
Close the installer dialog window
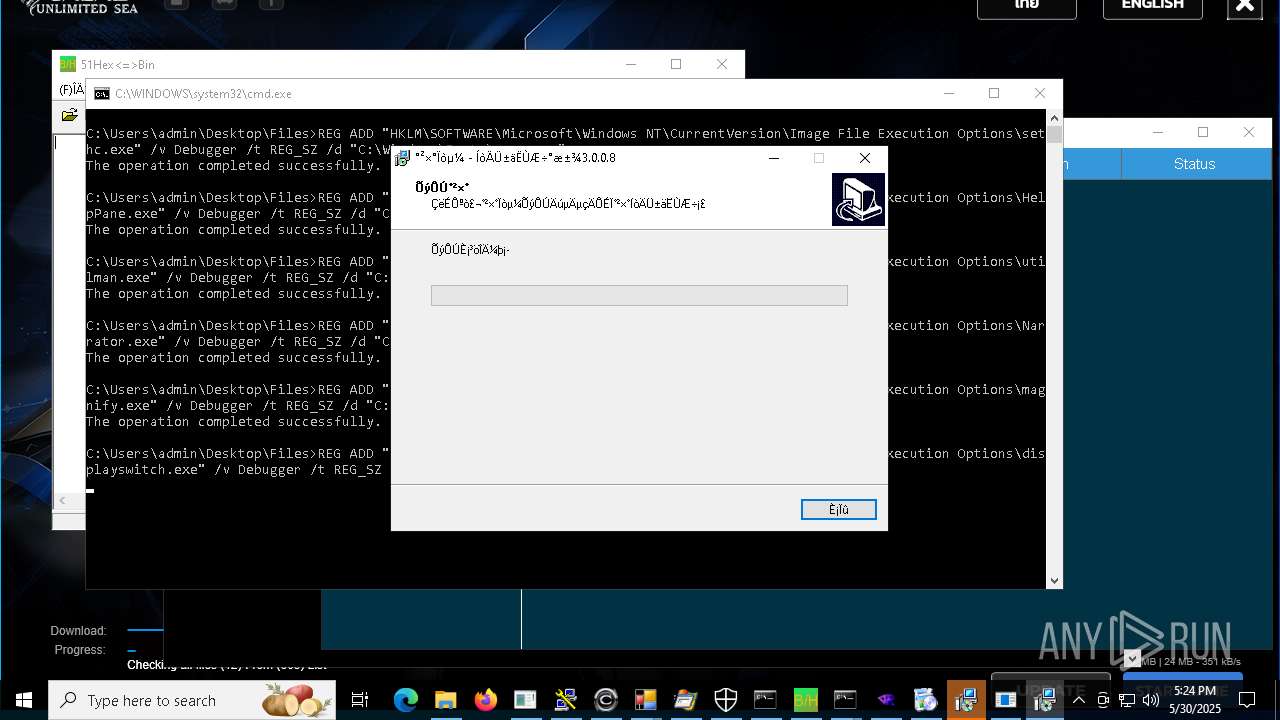[x=865, y=158]
